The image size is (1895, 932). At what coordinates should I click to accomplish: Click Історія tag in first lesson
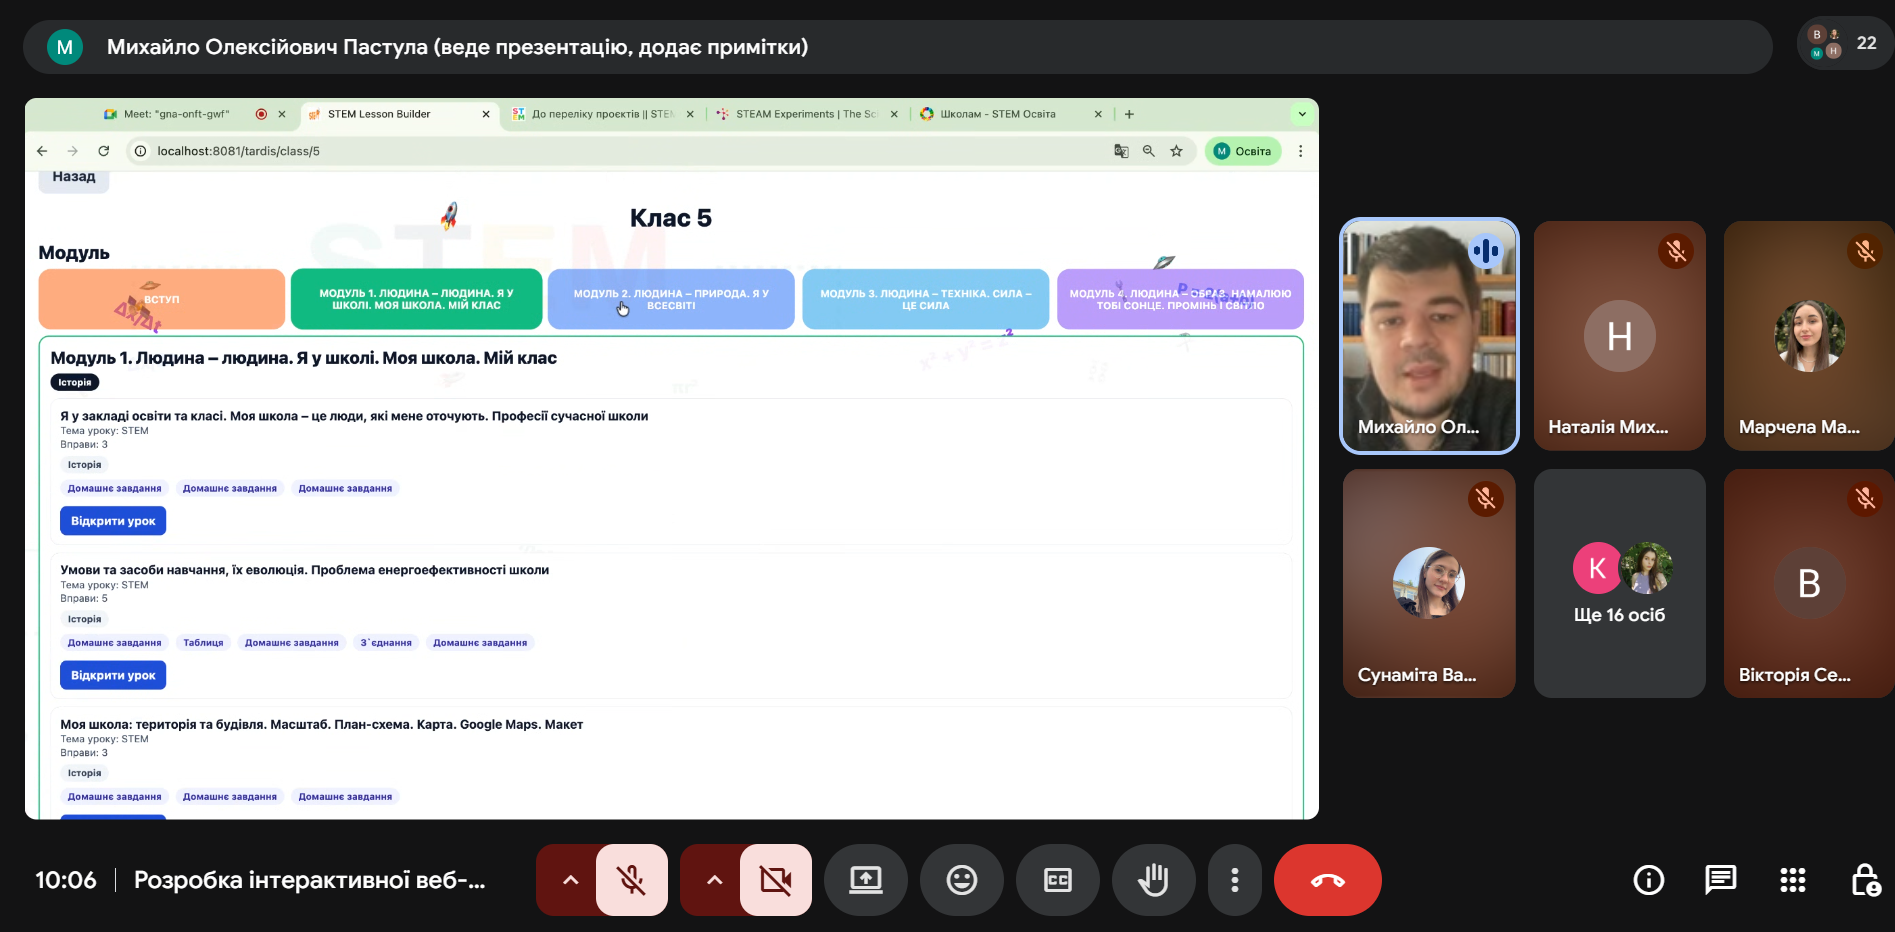pyautogui.click(x=85, y=465)
